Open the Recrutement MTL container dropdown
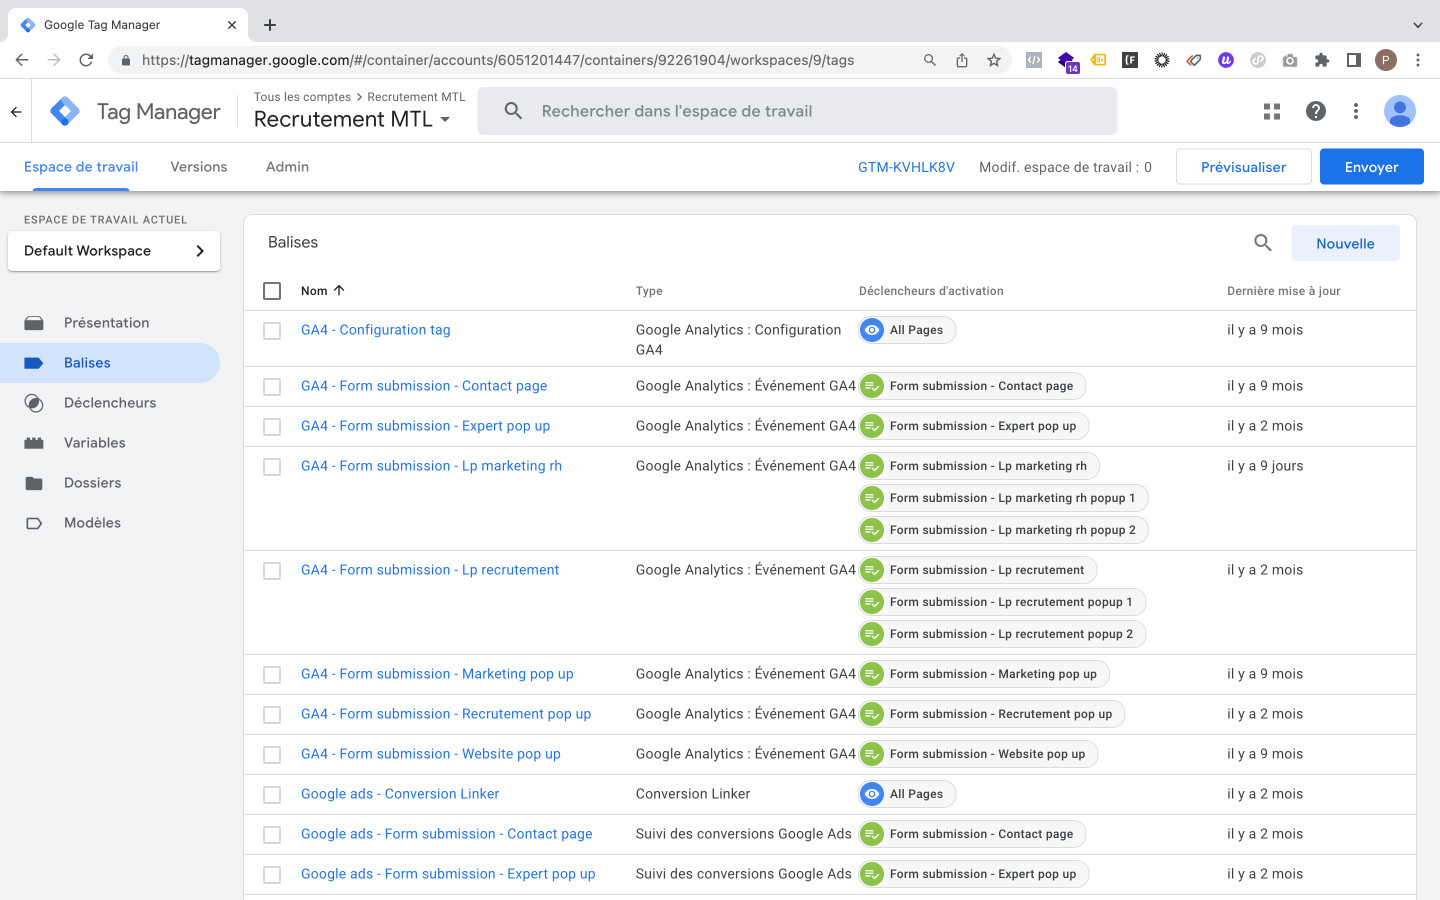 (352, 119)
